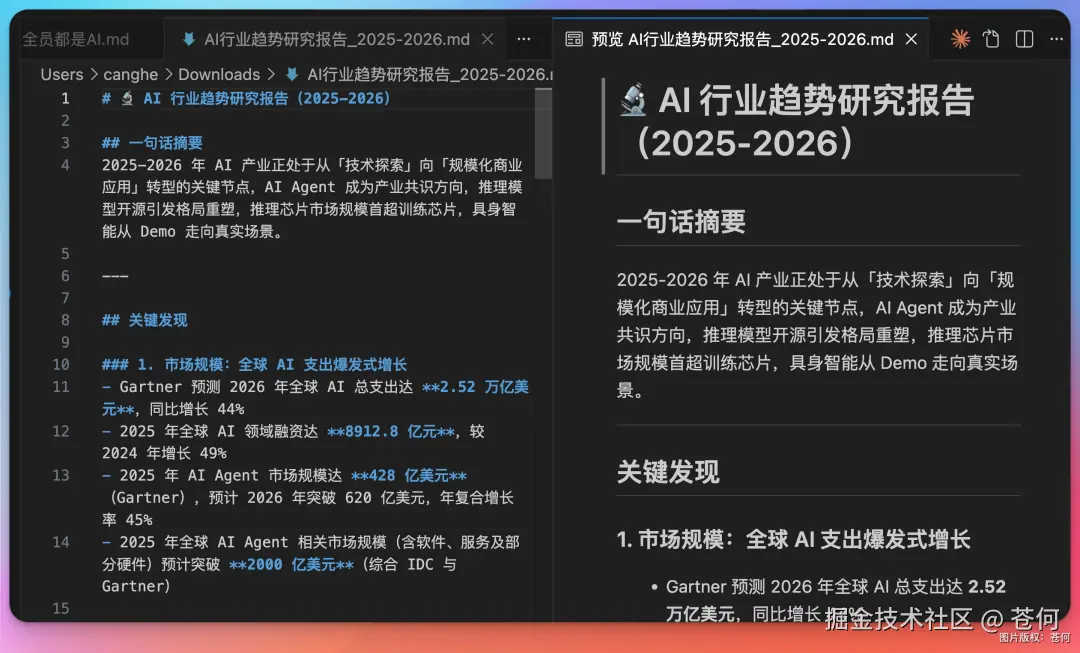Expand the Downloads breadcrumb dropdown
The image size is (1080, 653).
pyautogui.click(x=219, y=74)
